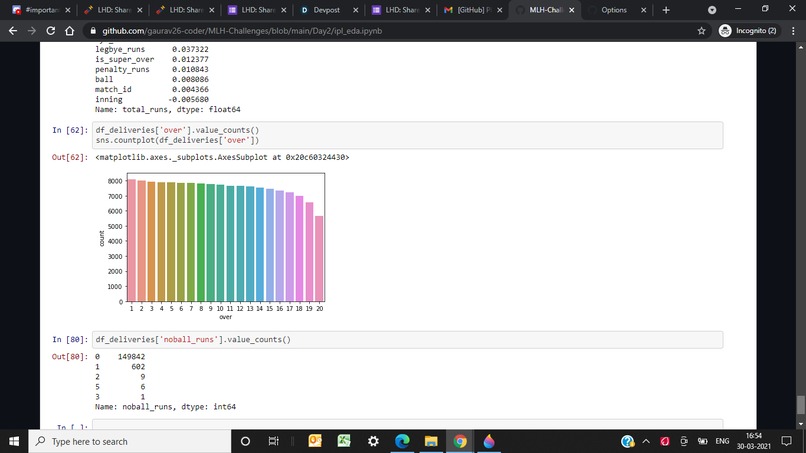Open the Incognito (2) profile indicator

tap(748, 31)
